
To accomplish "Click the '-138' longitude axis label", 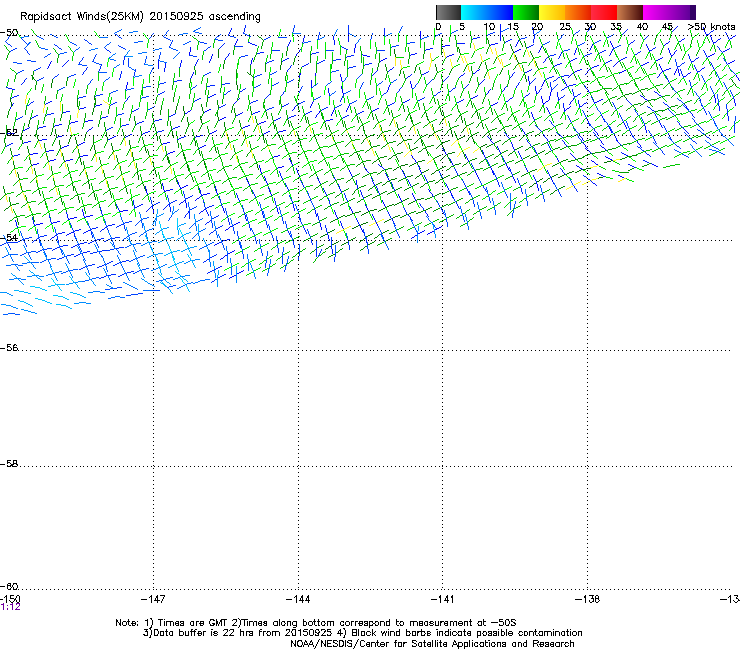I will click(x=588, y=599).
